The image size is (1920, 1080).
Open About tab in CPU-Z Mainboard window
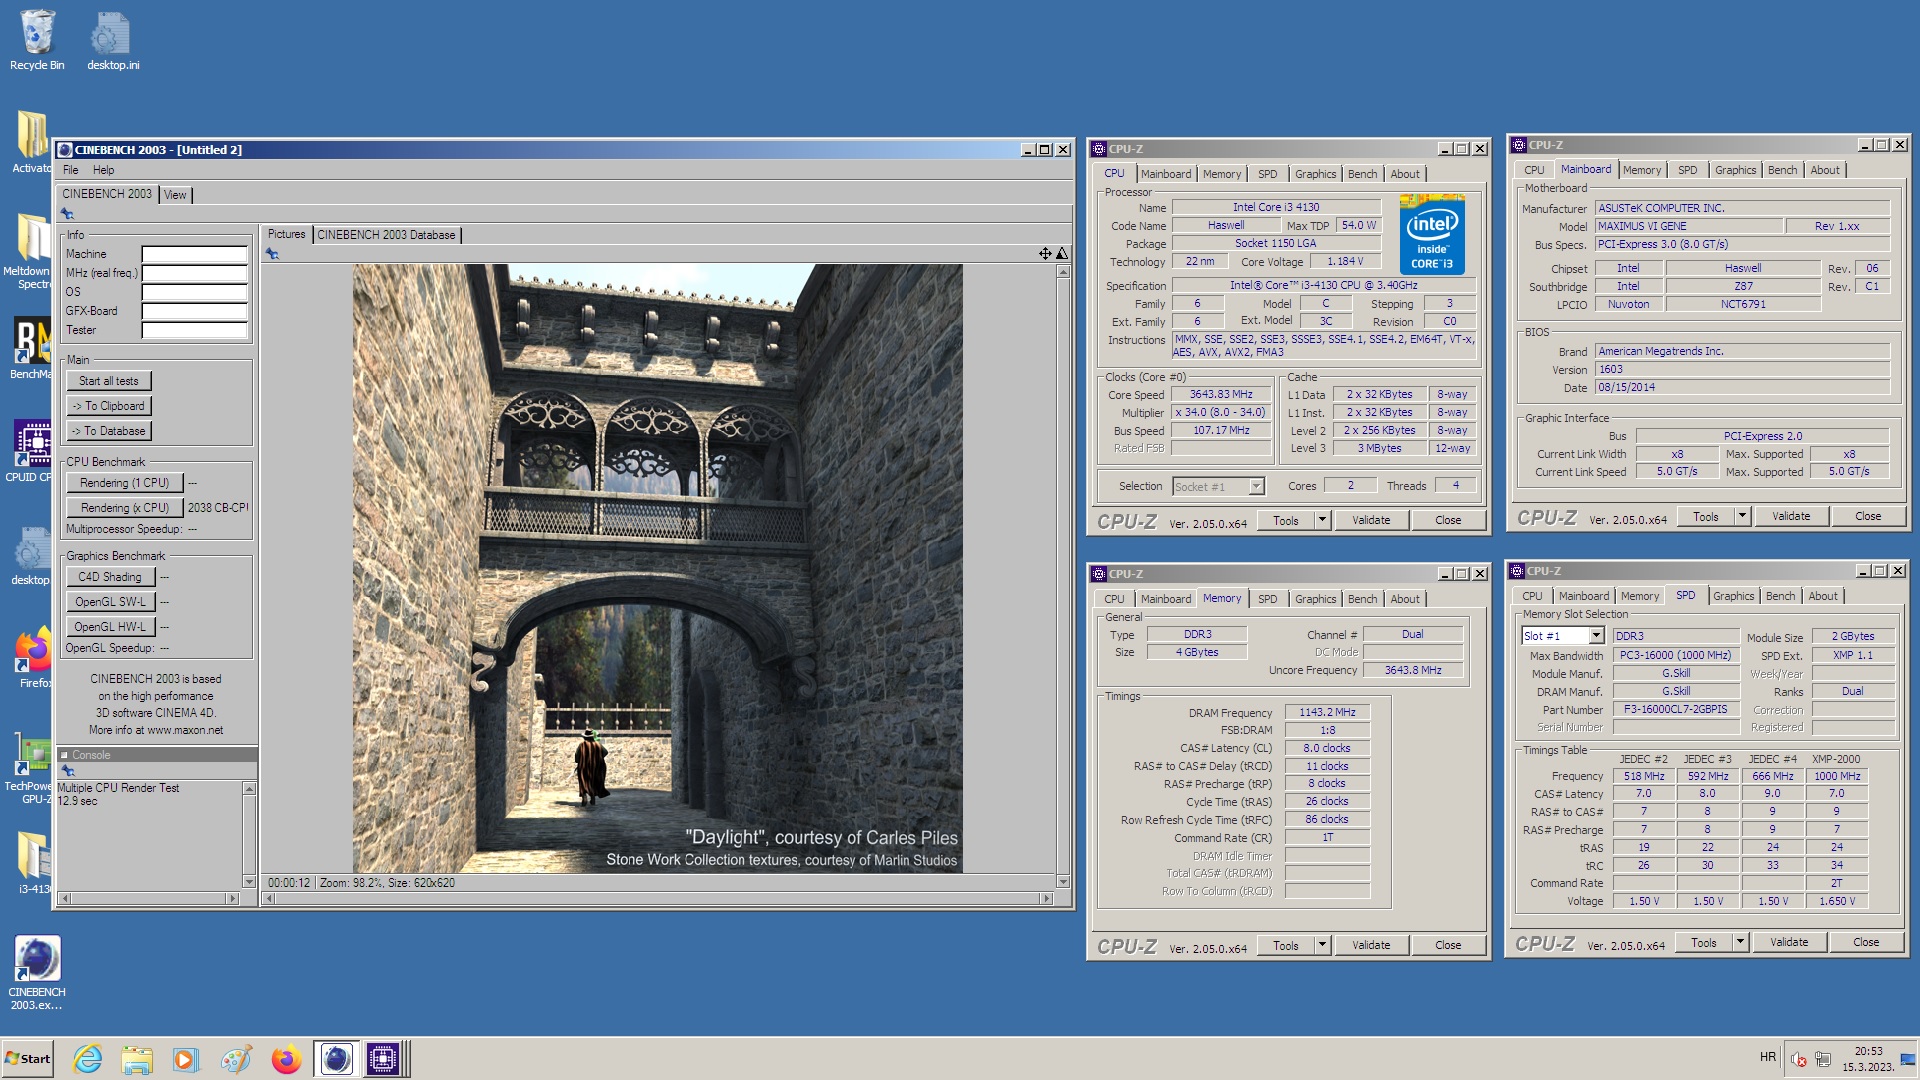coord(1824,170)
